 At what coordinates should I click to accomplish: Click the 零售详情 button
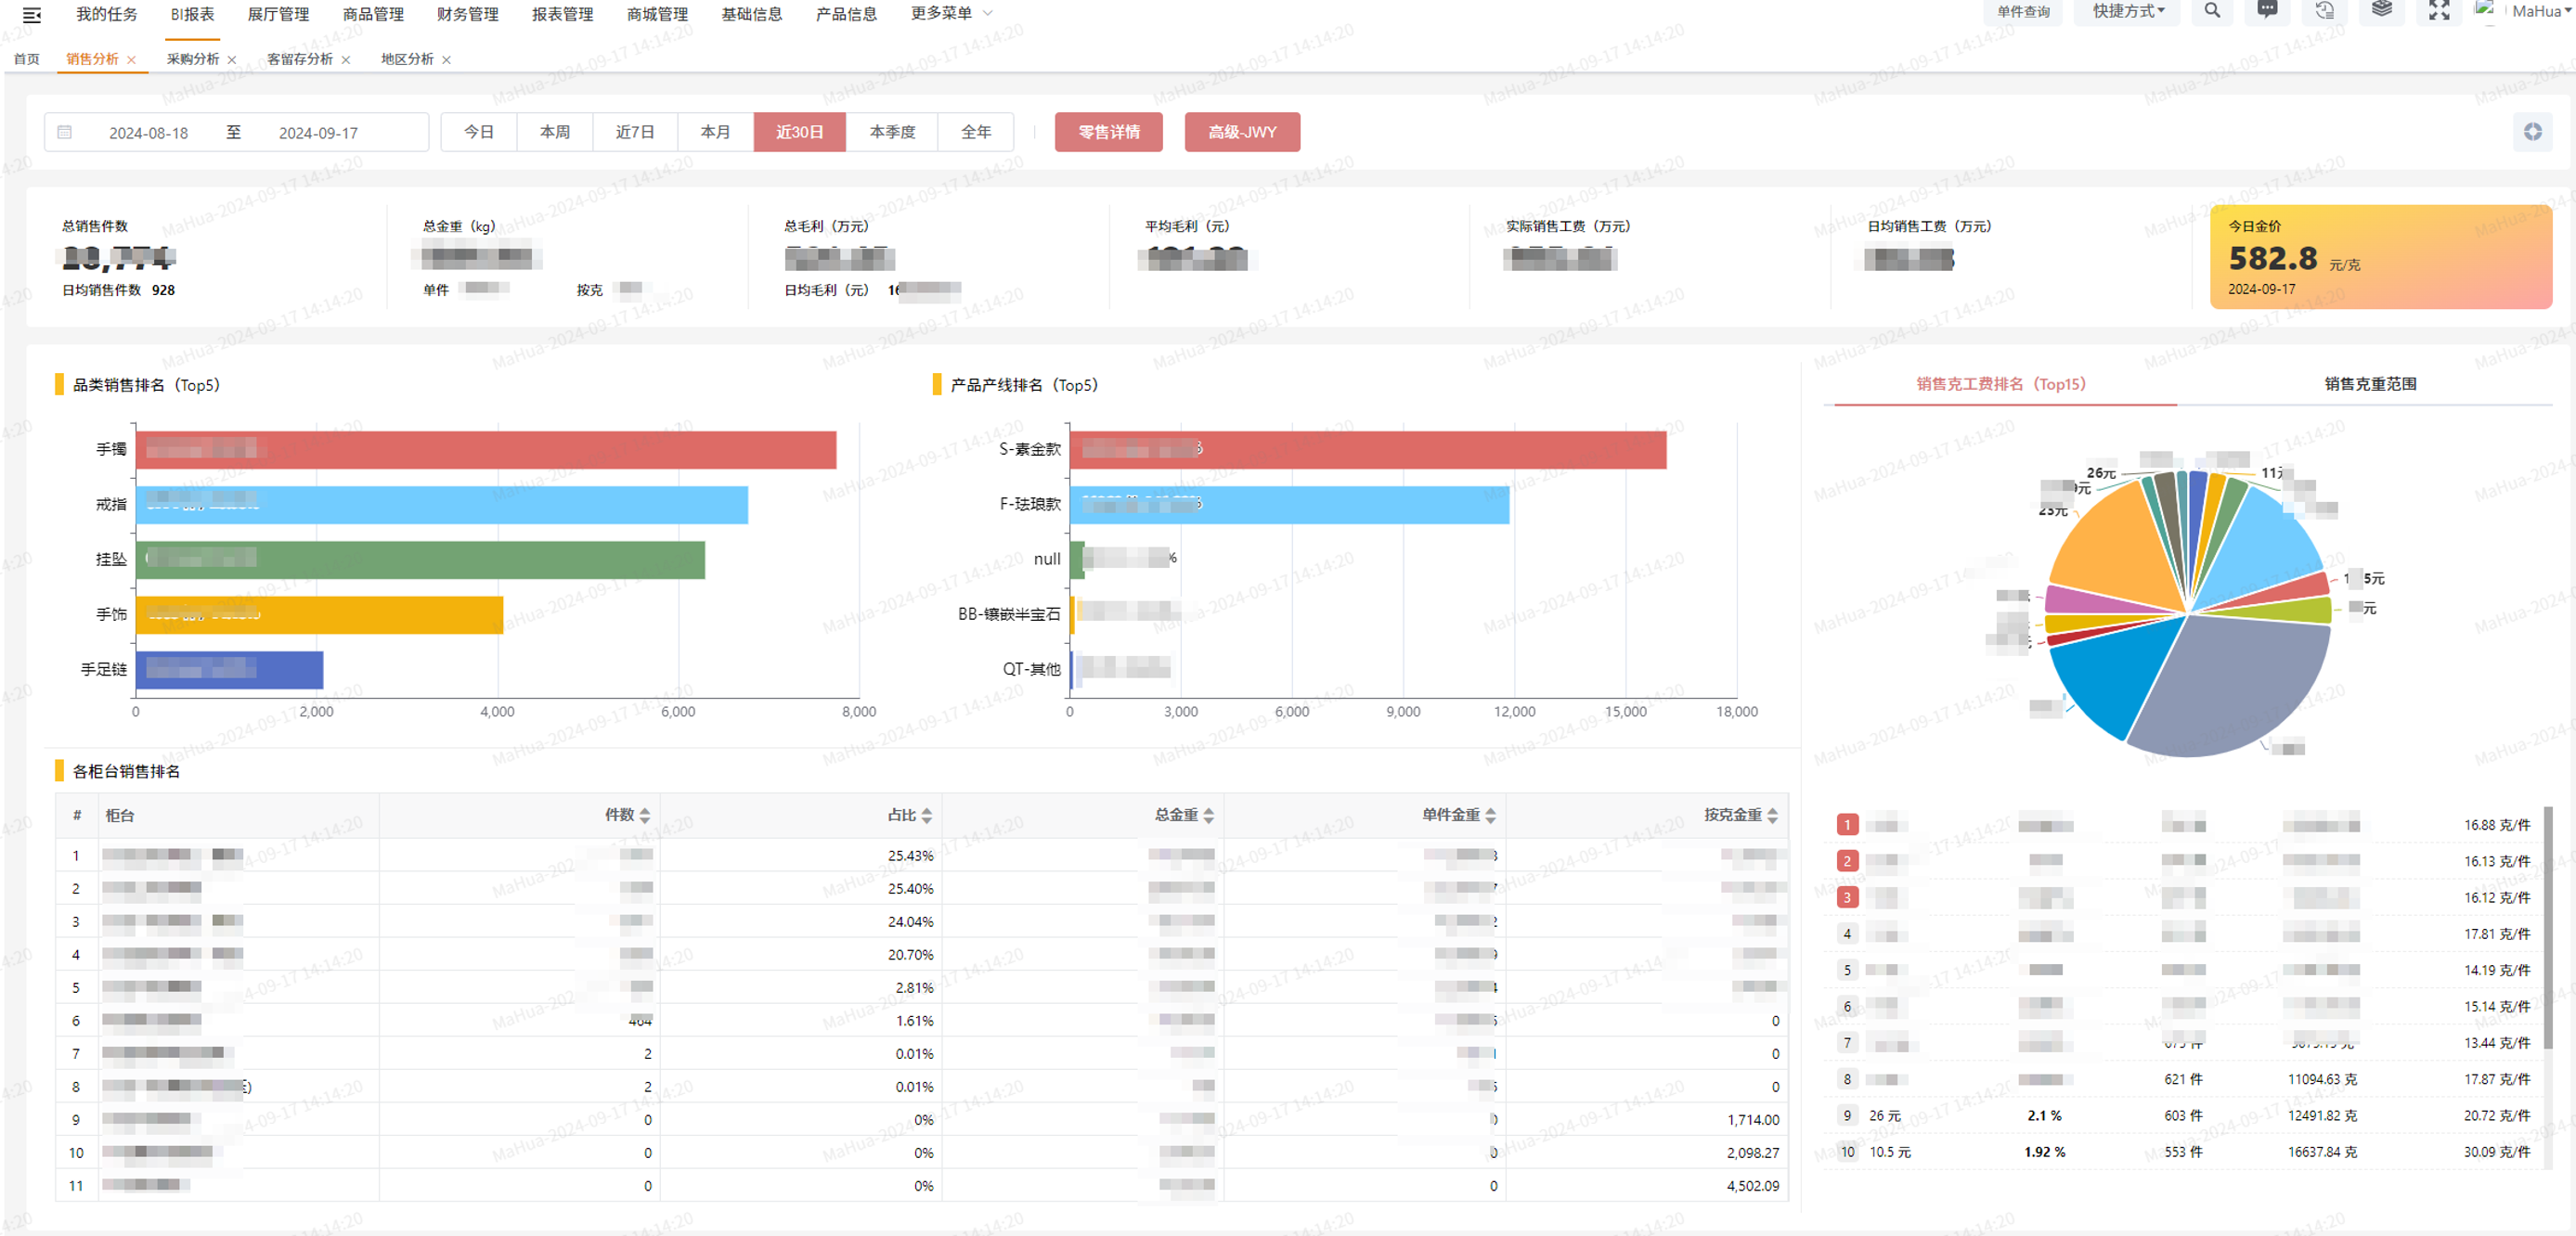pyautogui.click(x=1108, y=132)
